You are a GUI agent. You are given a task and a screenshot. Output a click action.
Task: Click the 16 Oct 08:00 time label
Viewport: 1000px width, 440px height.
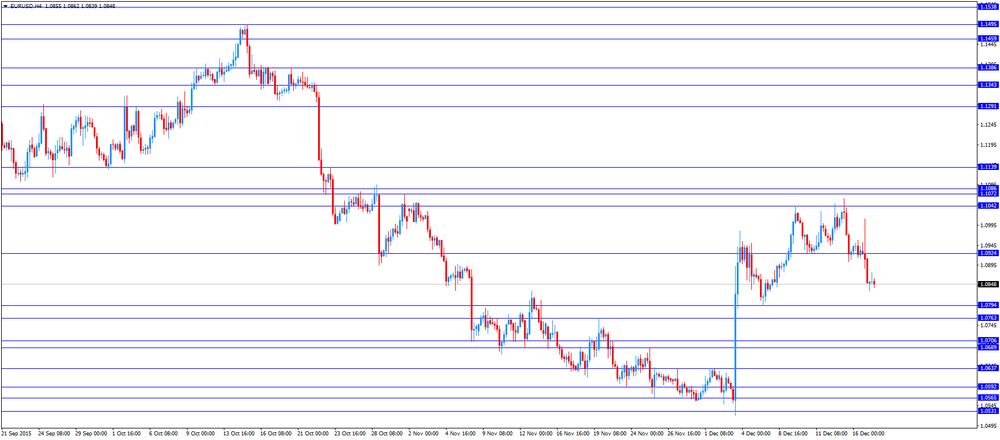point(275,433)
